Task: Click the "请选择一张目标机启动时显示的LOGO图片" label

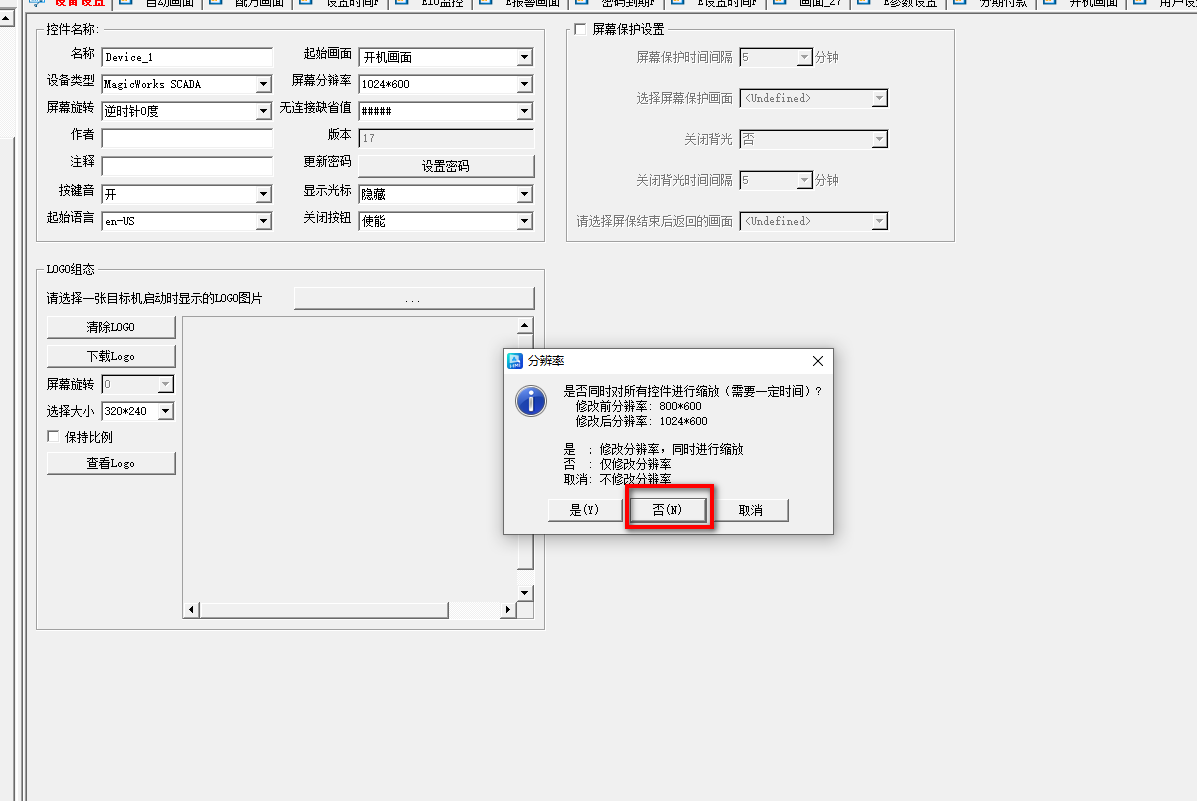Action: pos(154,299)
